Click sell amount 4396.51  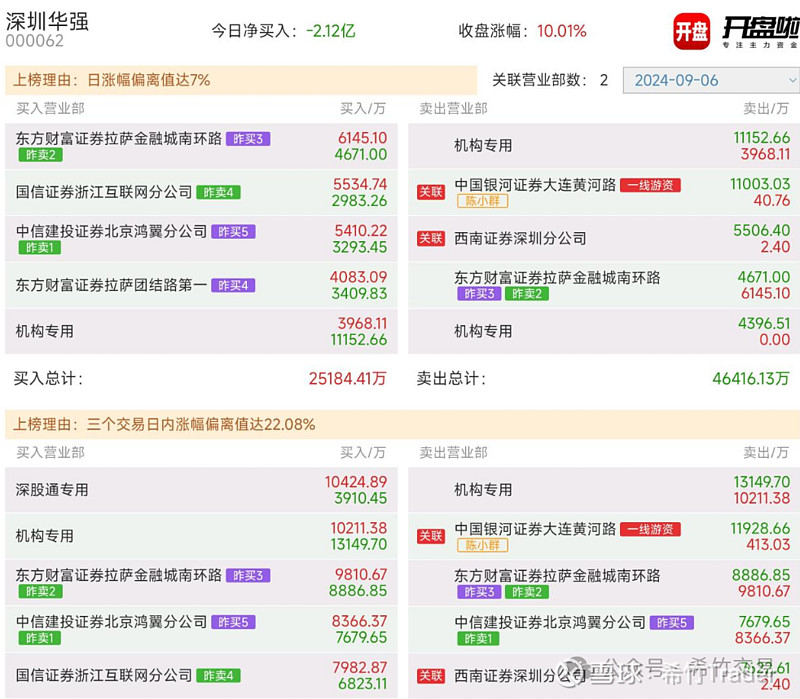tap(764, 323)
